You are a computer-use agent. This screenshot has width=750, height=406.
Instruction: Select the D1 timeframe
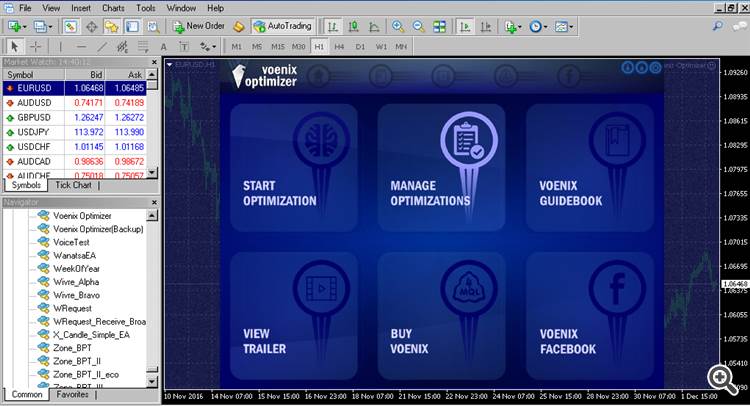pos(360,47)
